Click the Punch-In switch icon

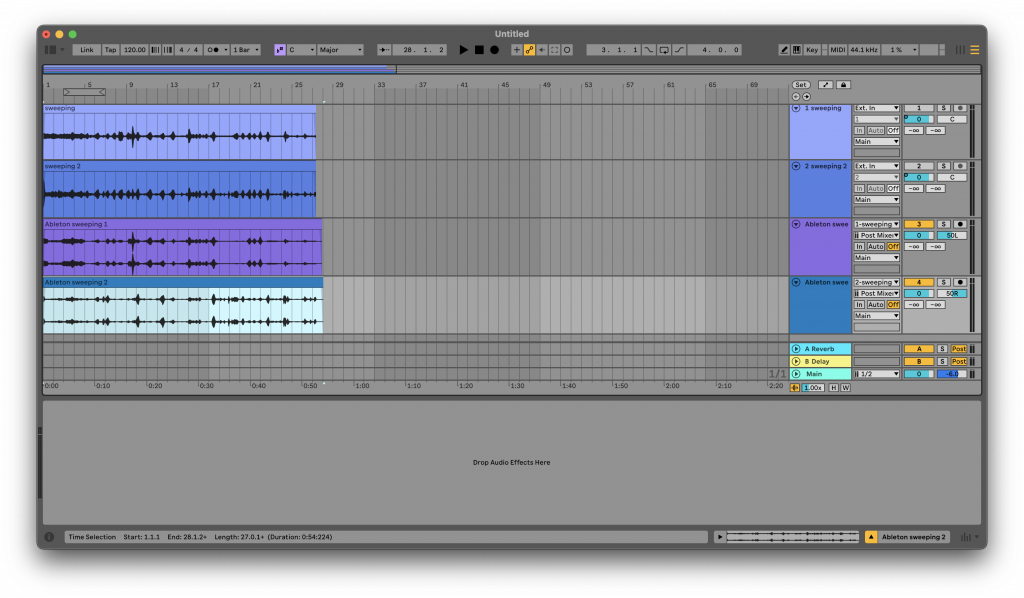[x=648, y=50]
